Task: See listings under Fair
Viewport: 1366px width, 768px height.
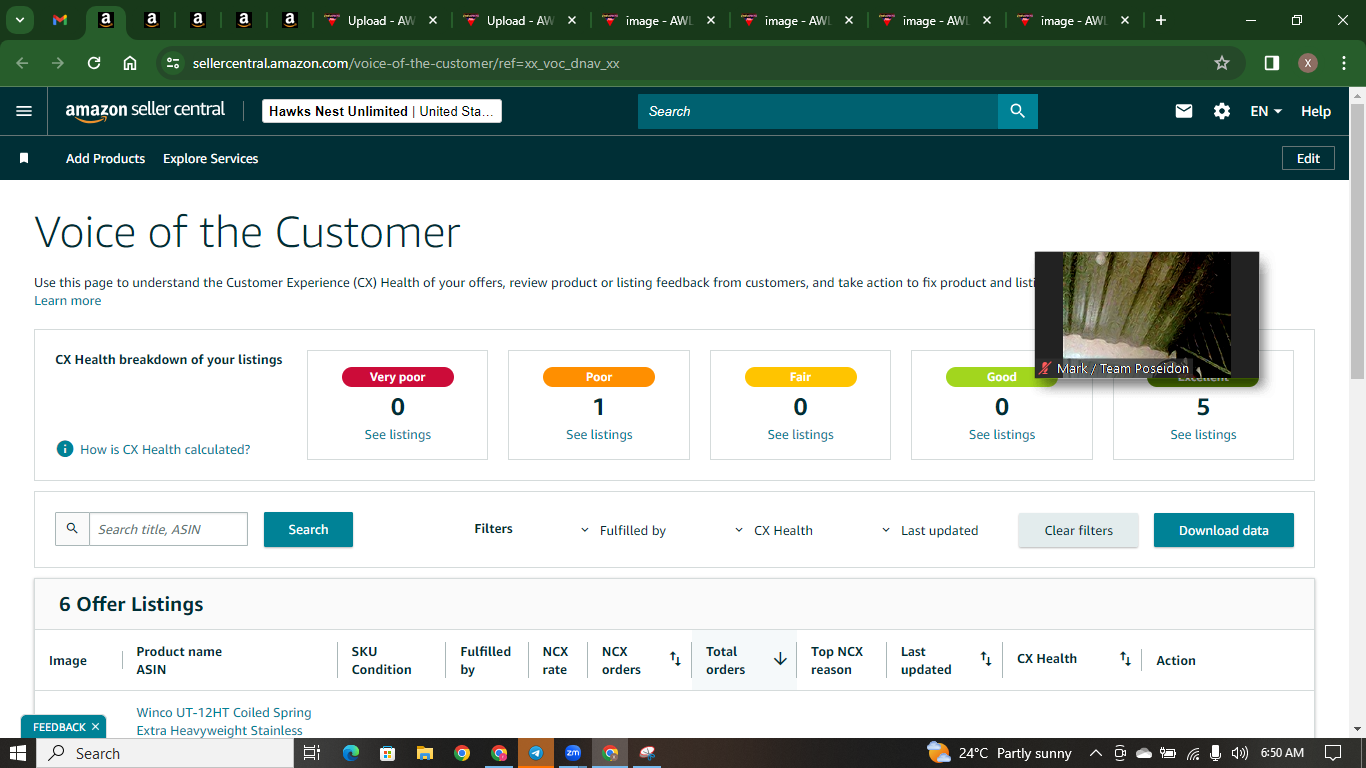Action: pos(800,434)
